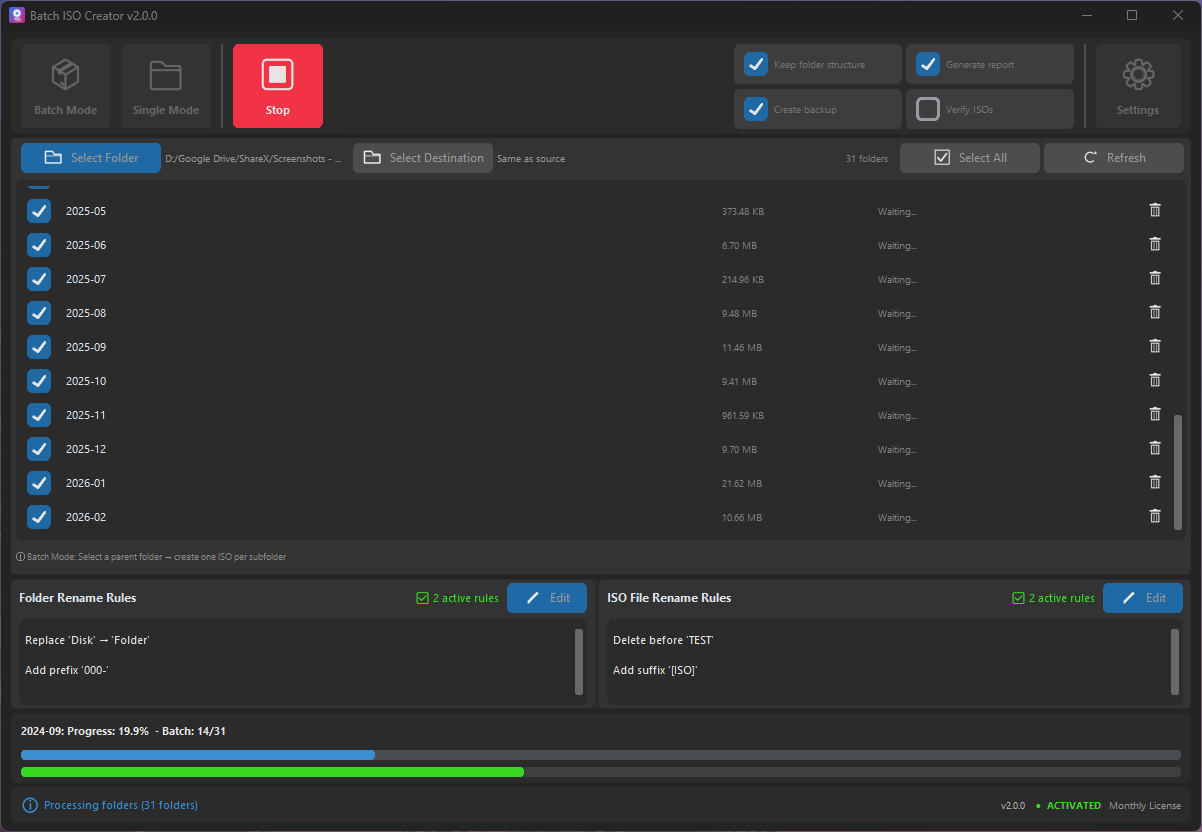Delete the 2026-02 row with trash icon
This screenshot has width=1202, height=832.
coord(1155,516)
